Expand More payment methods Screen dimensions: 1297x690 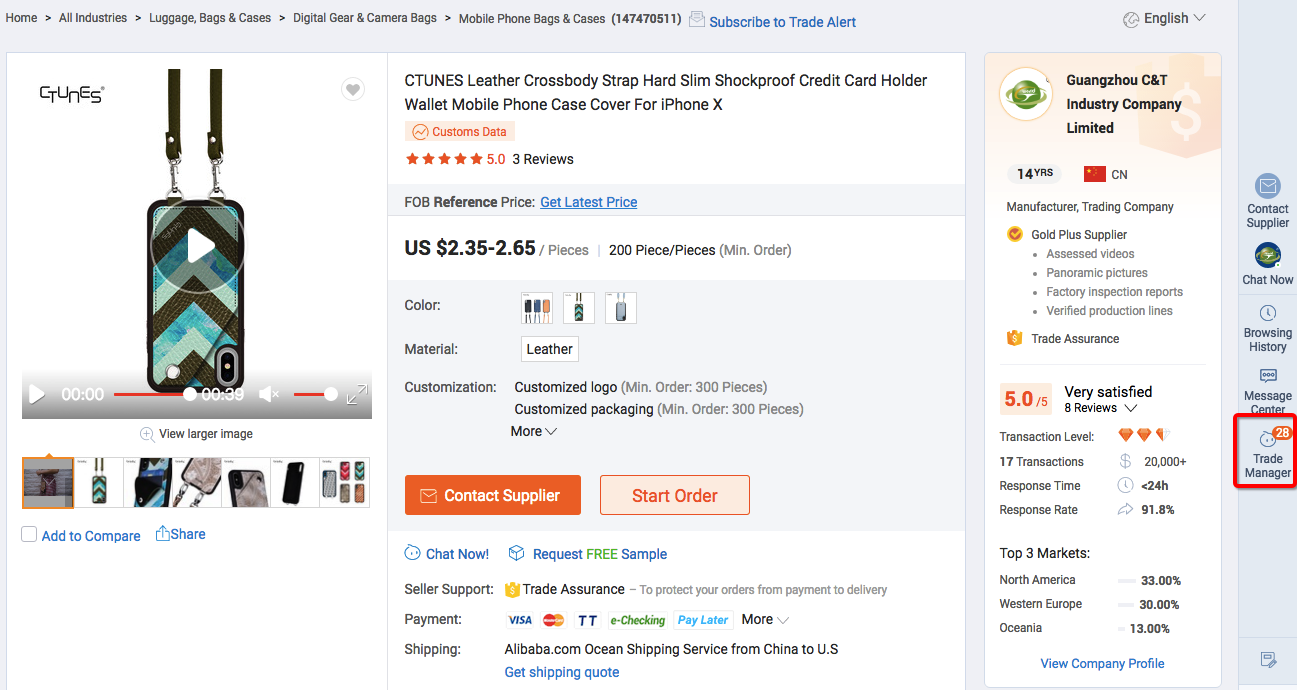[x=765, y=620]
